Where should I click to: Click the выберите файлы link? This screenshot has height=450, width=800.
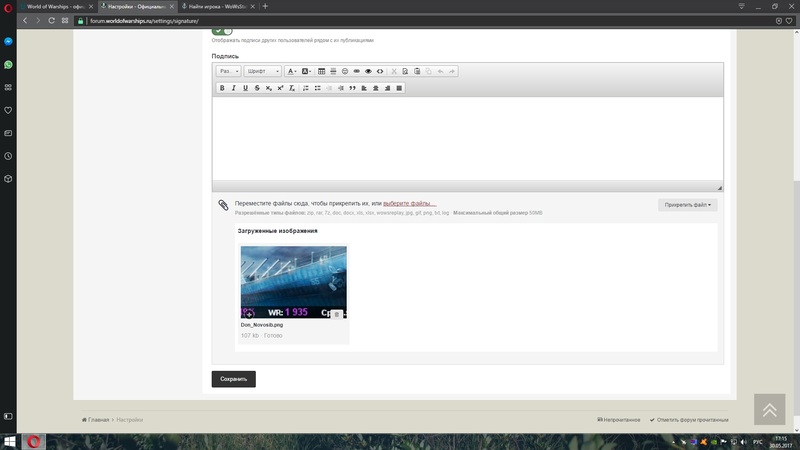409,203
